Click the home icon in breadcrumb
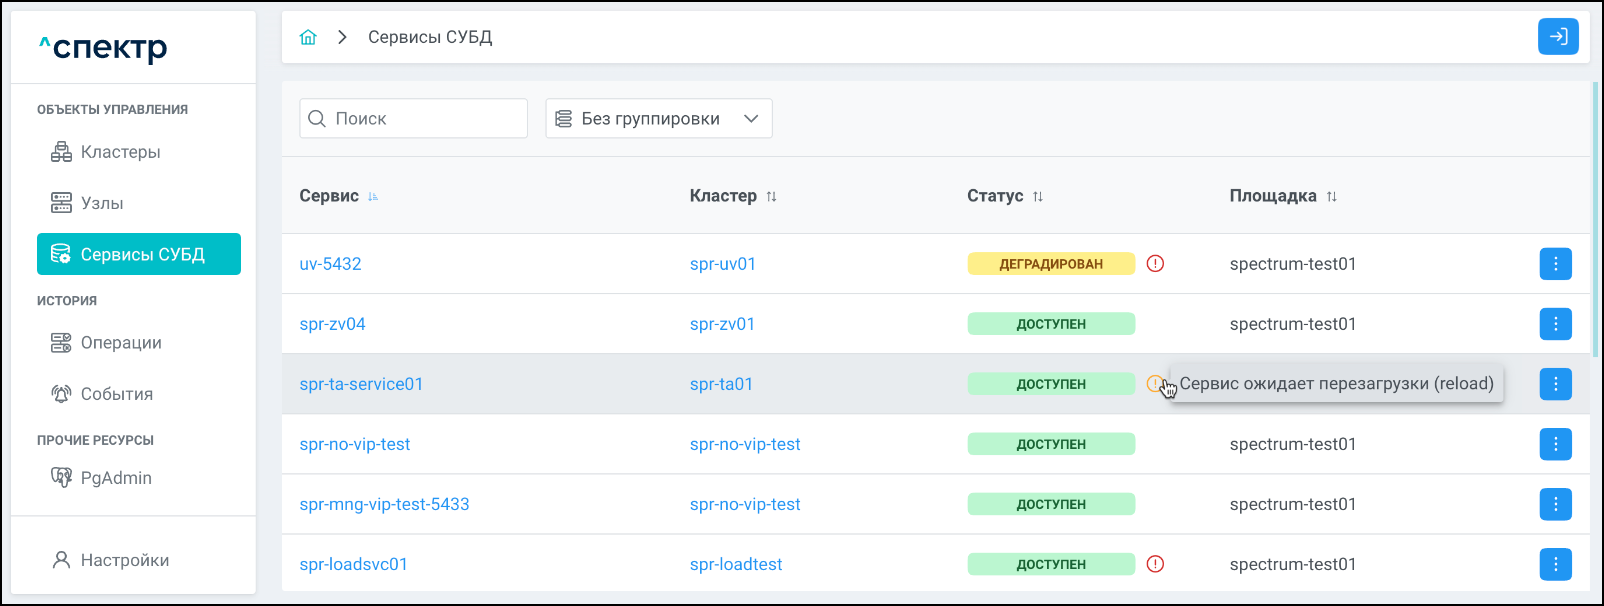 tap(308, 37)
